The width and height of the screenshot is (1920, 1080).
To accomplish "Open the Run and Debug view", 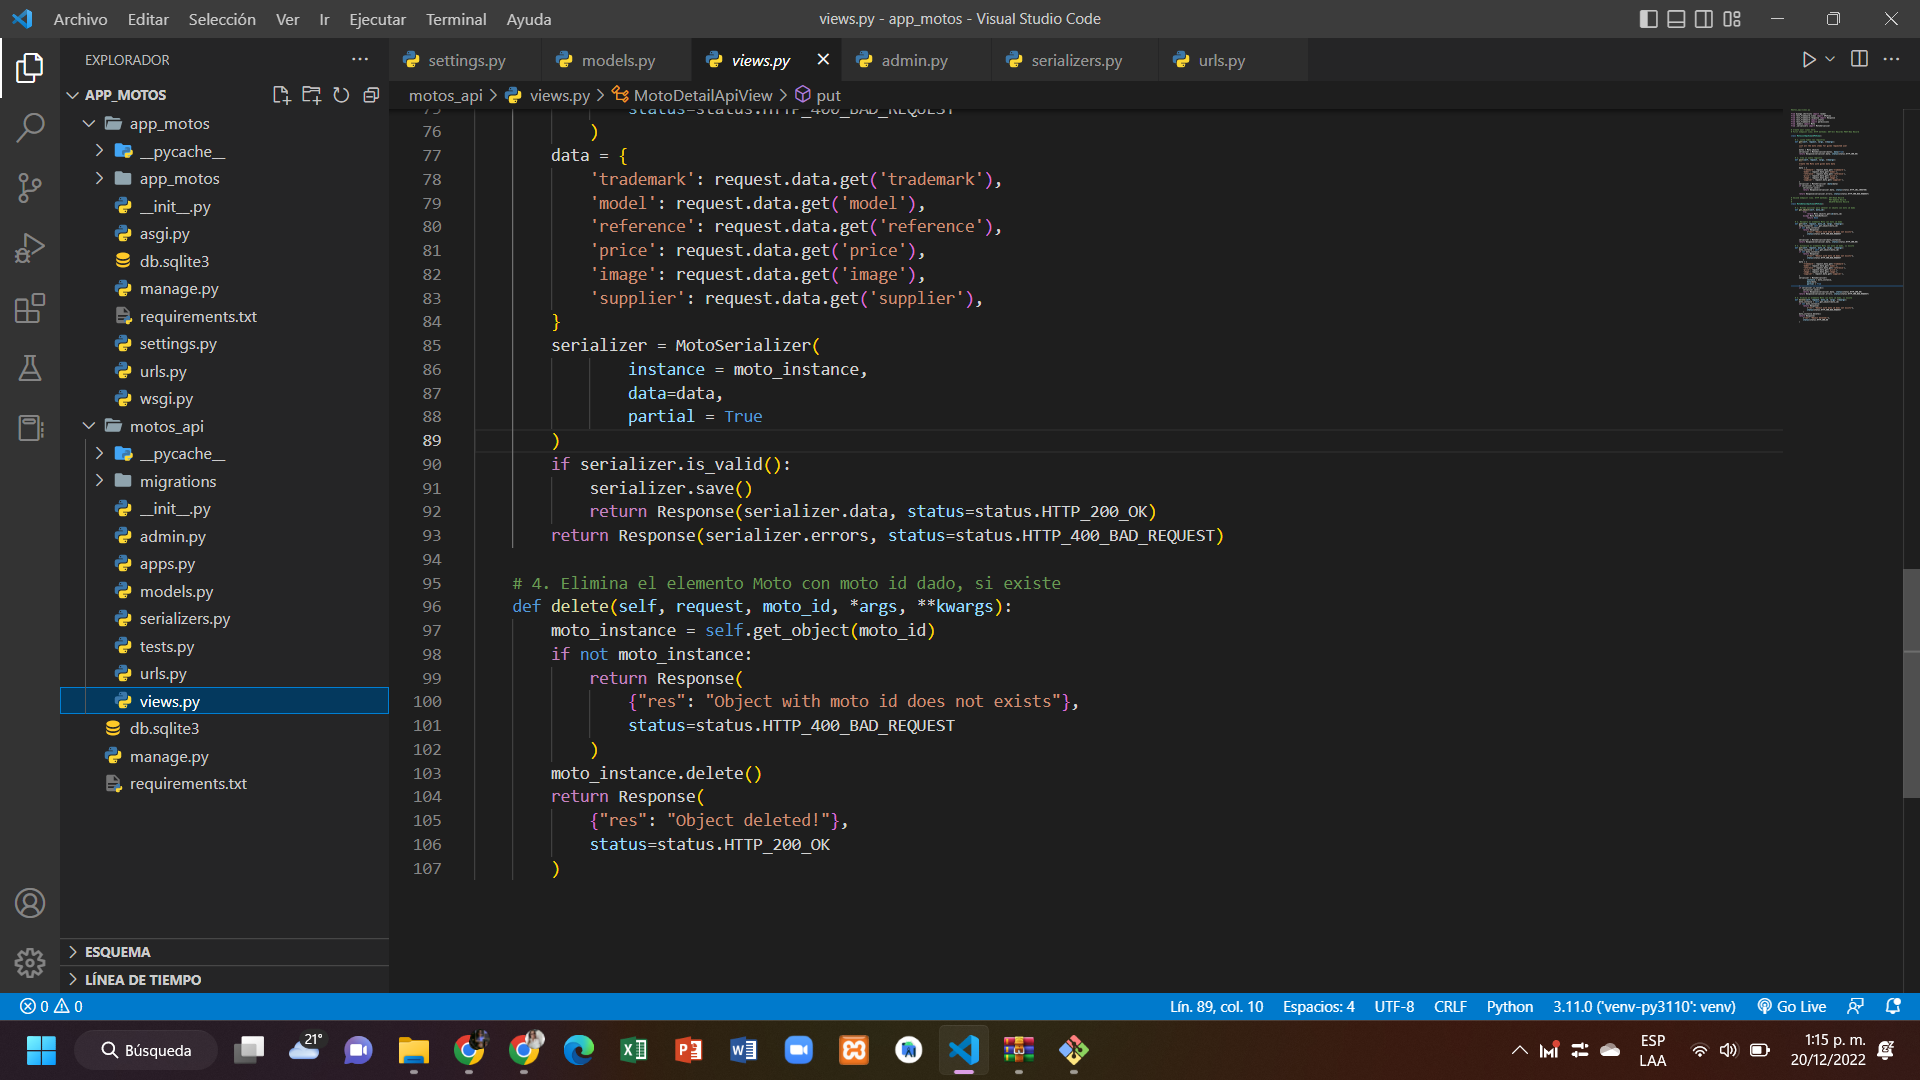I will coord(30,248).
